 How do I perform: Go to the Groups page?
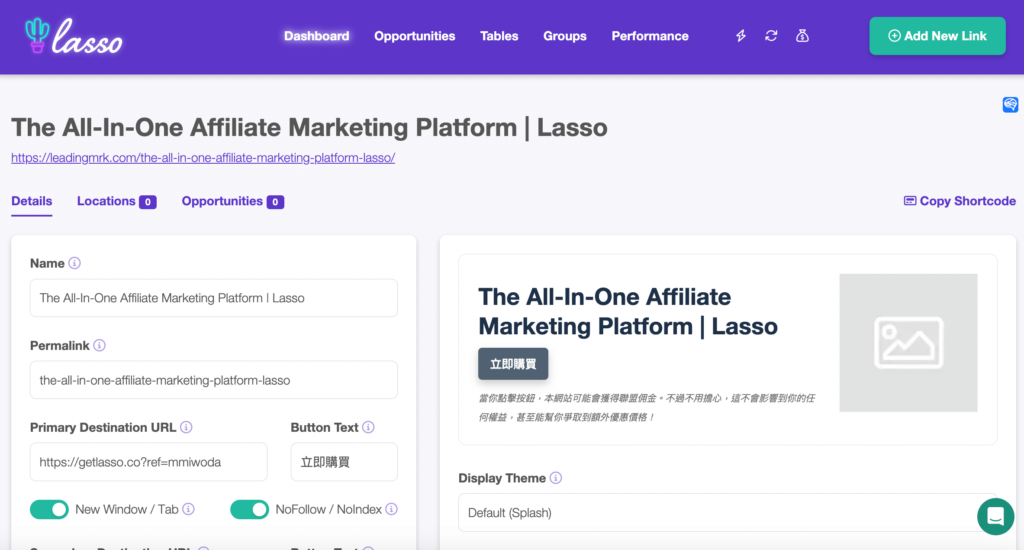[565, 36]
